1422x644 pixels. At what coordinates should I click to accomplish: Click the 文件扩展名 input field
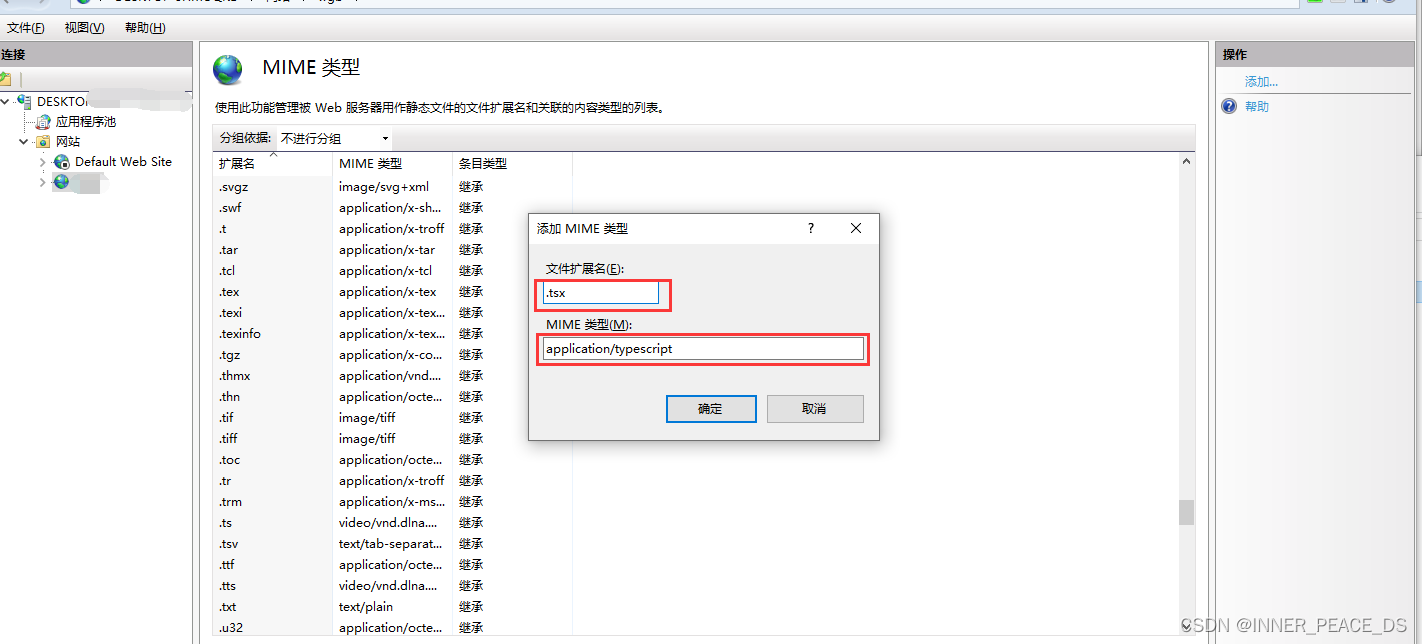601,293
